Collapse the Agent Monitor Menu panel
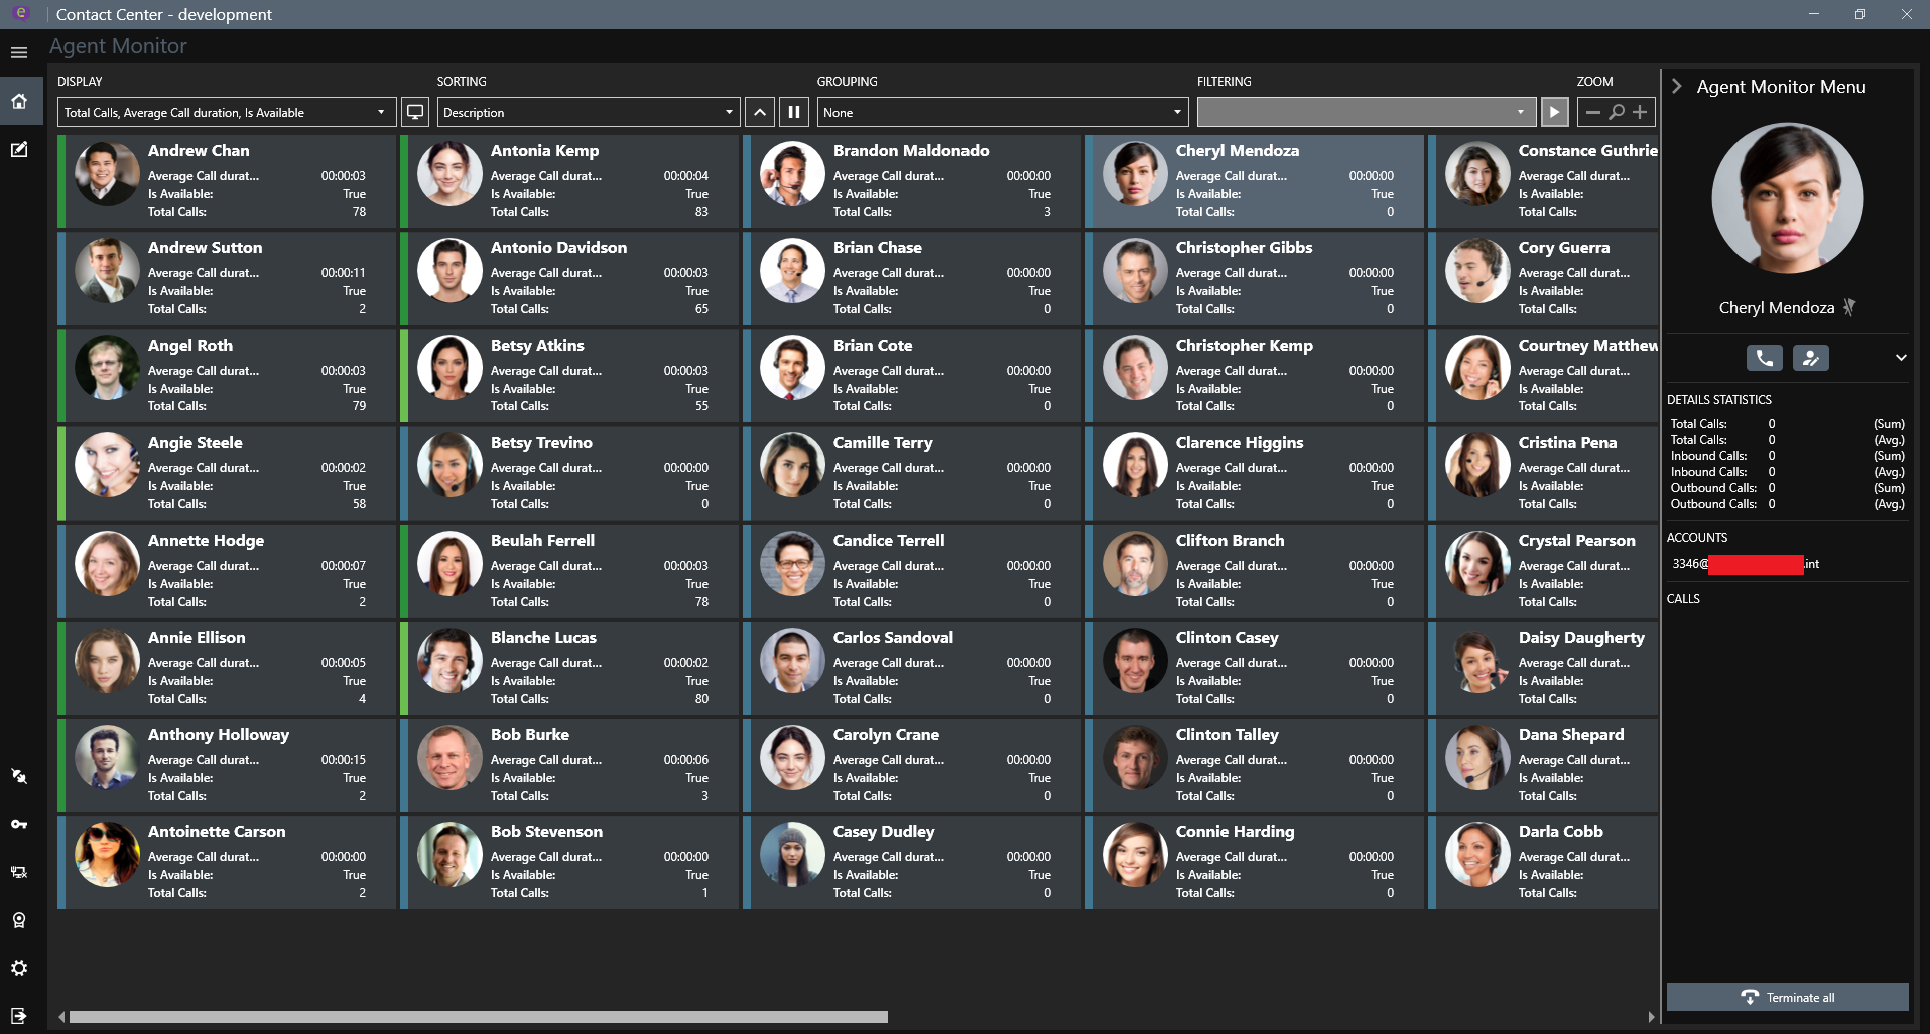Viewport: 1930px width, 1034px height. 1677,86
